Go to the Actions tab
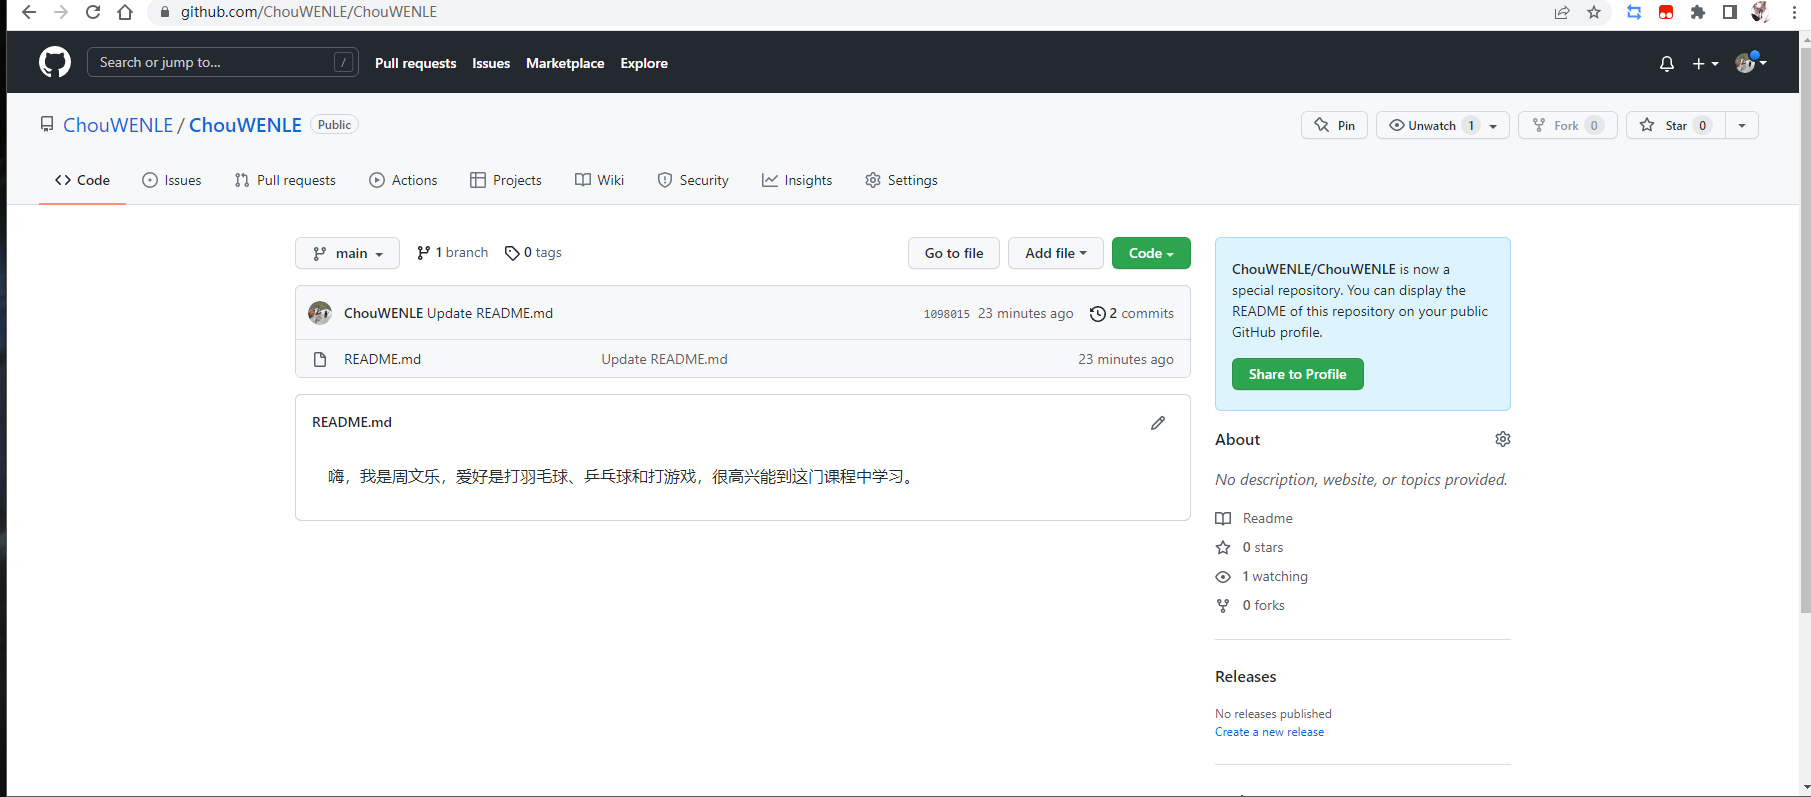 tap(403, 180)
